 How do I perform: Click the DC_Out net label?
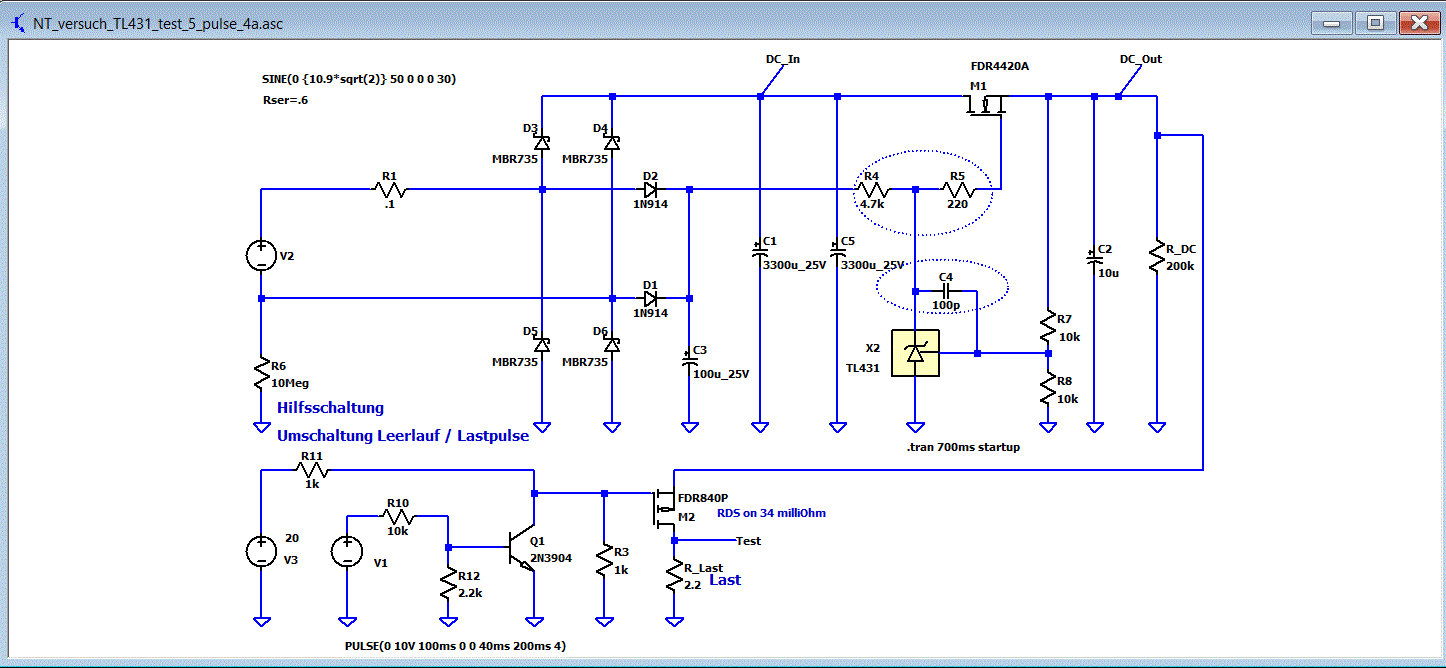pyautogui.click(x=1141, y=59)
